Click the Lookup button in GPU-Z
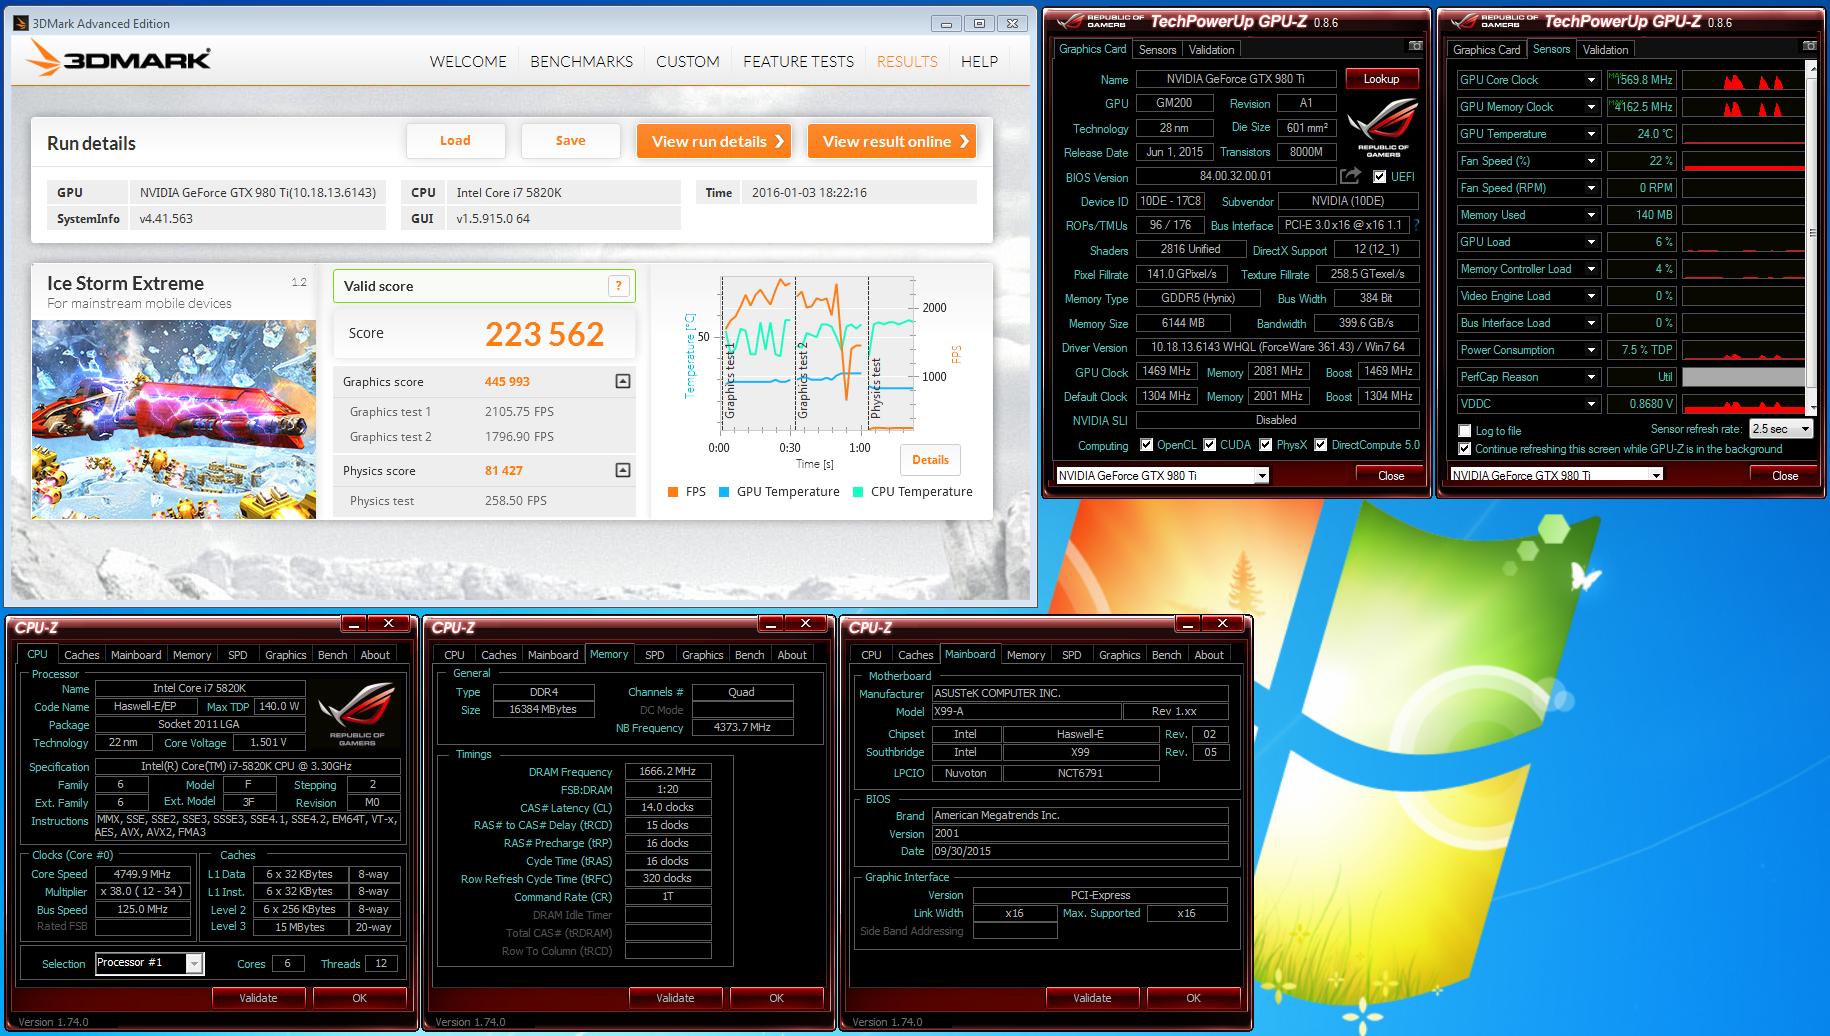The height and width of the screenshot is (1036, 1830). [1381, 79]
